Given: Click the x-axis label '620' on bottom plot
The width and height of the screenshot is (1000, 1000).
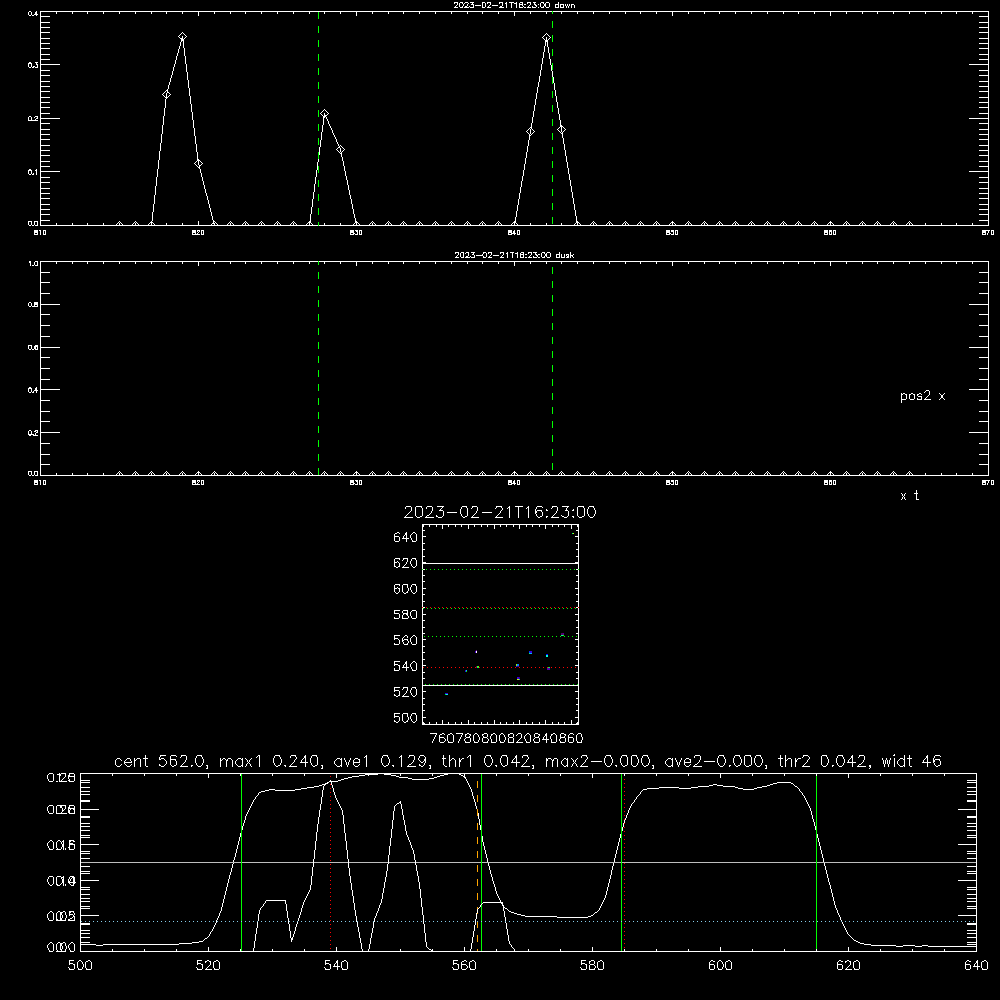Looking at the screenshot, I should [x=848, y=966].
